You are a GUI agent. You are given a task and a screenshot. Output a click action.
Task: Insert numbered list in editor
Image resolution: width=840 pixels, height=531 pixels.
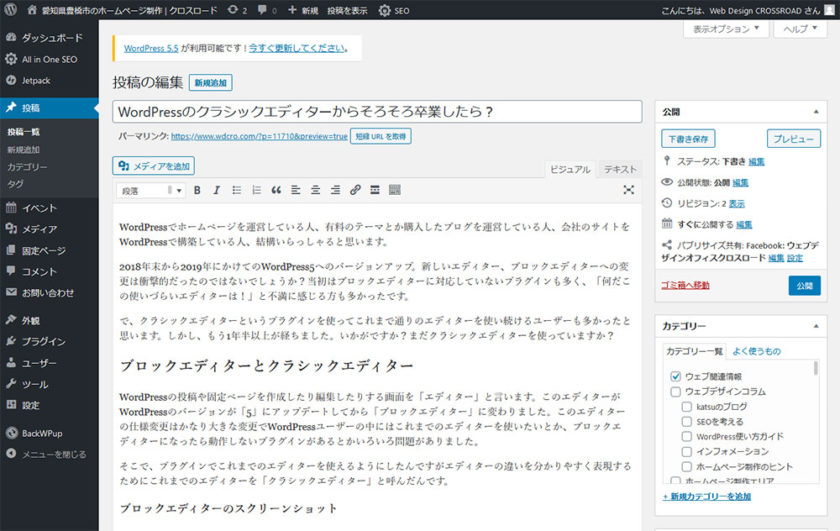click(256, 190)
